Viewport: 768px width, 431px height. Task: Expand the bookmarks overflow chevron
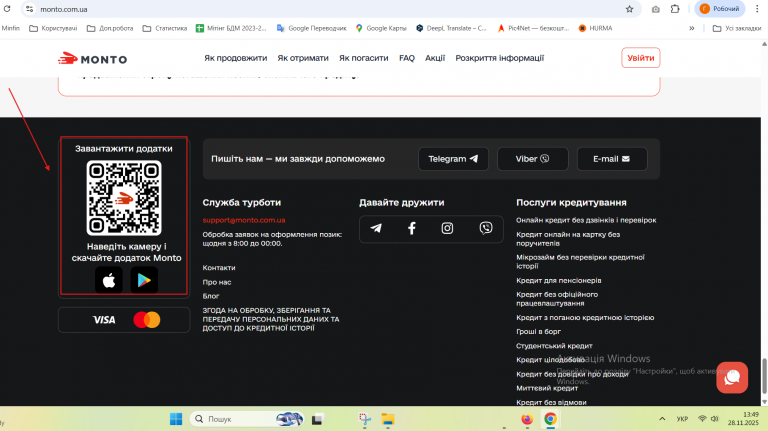(692, 28)
